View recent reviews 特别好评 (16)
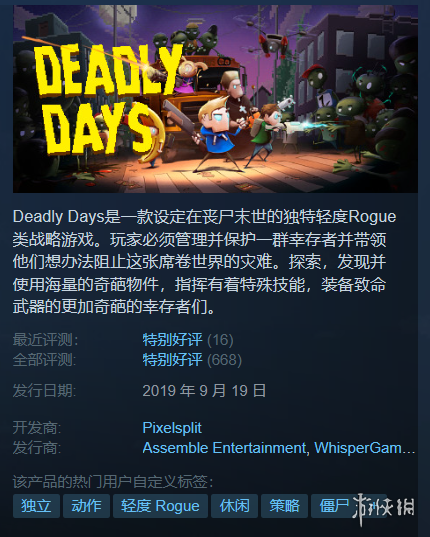Screen dimensions: 430x537 pos(188,340)
